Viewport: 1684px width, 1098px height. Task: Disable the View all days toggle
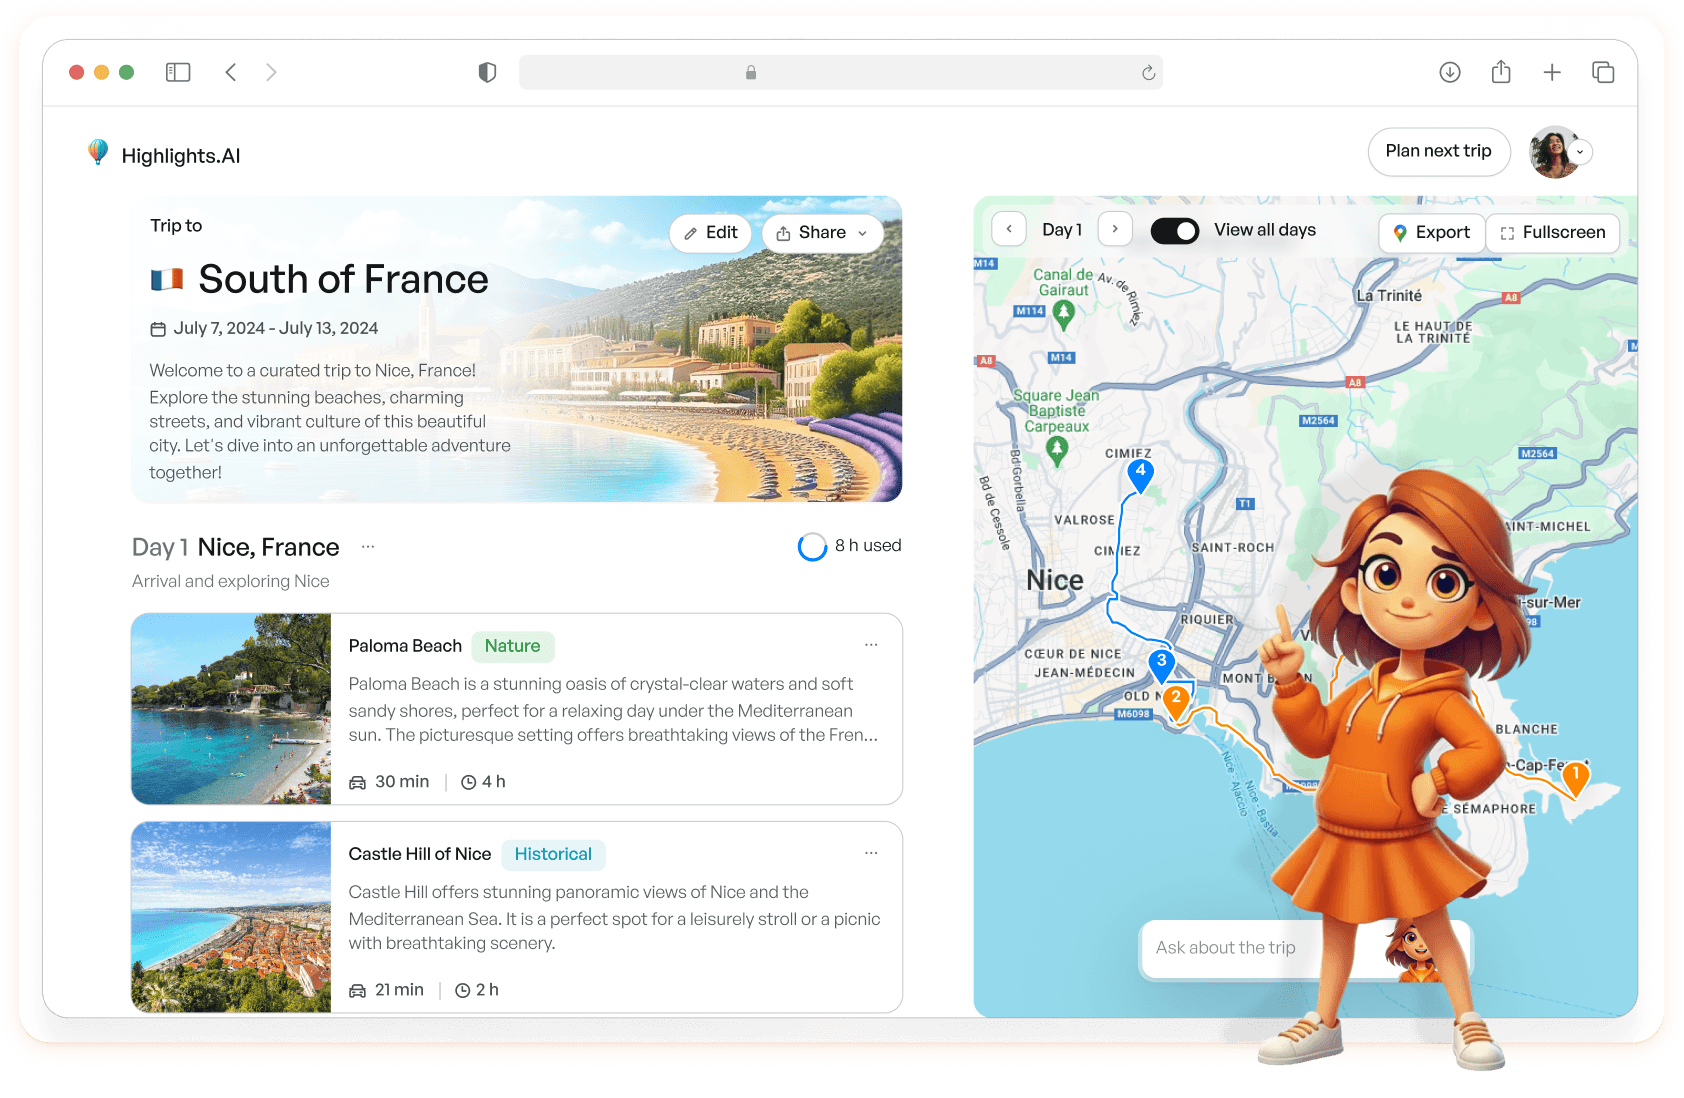click(x=1174, y=230)
